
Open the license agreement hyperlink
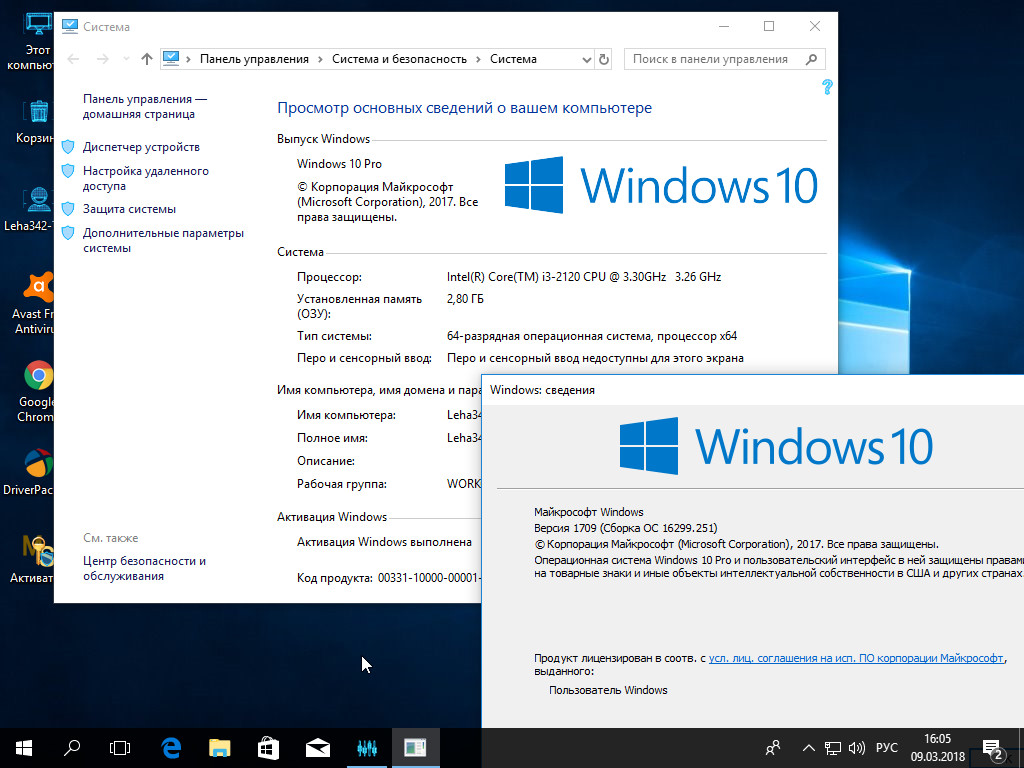(856, 659)
